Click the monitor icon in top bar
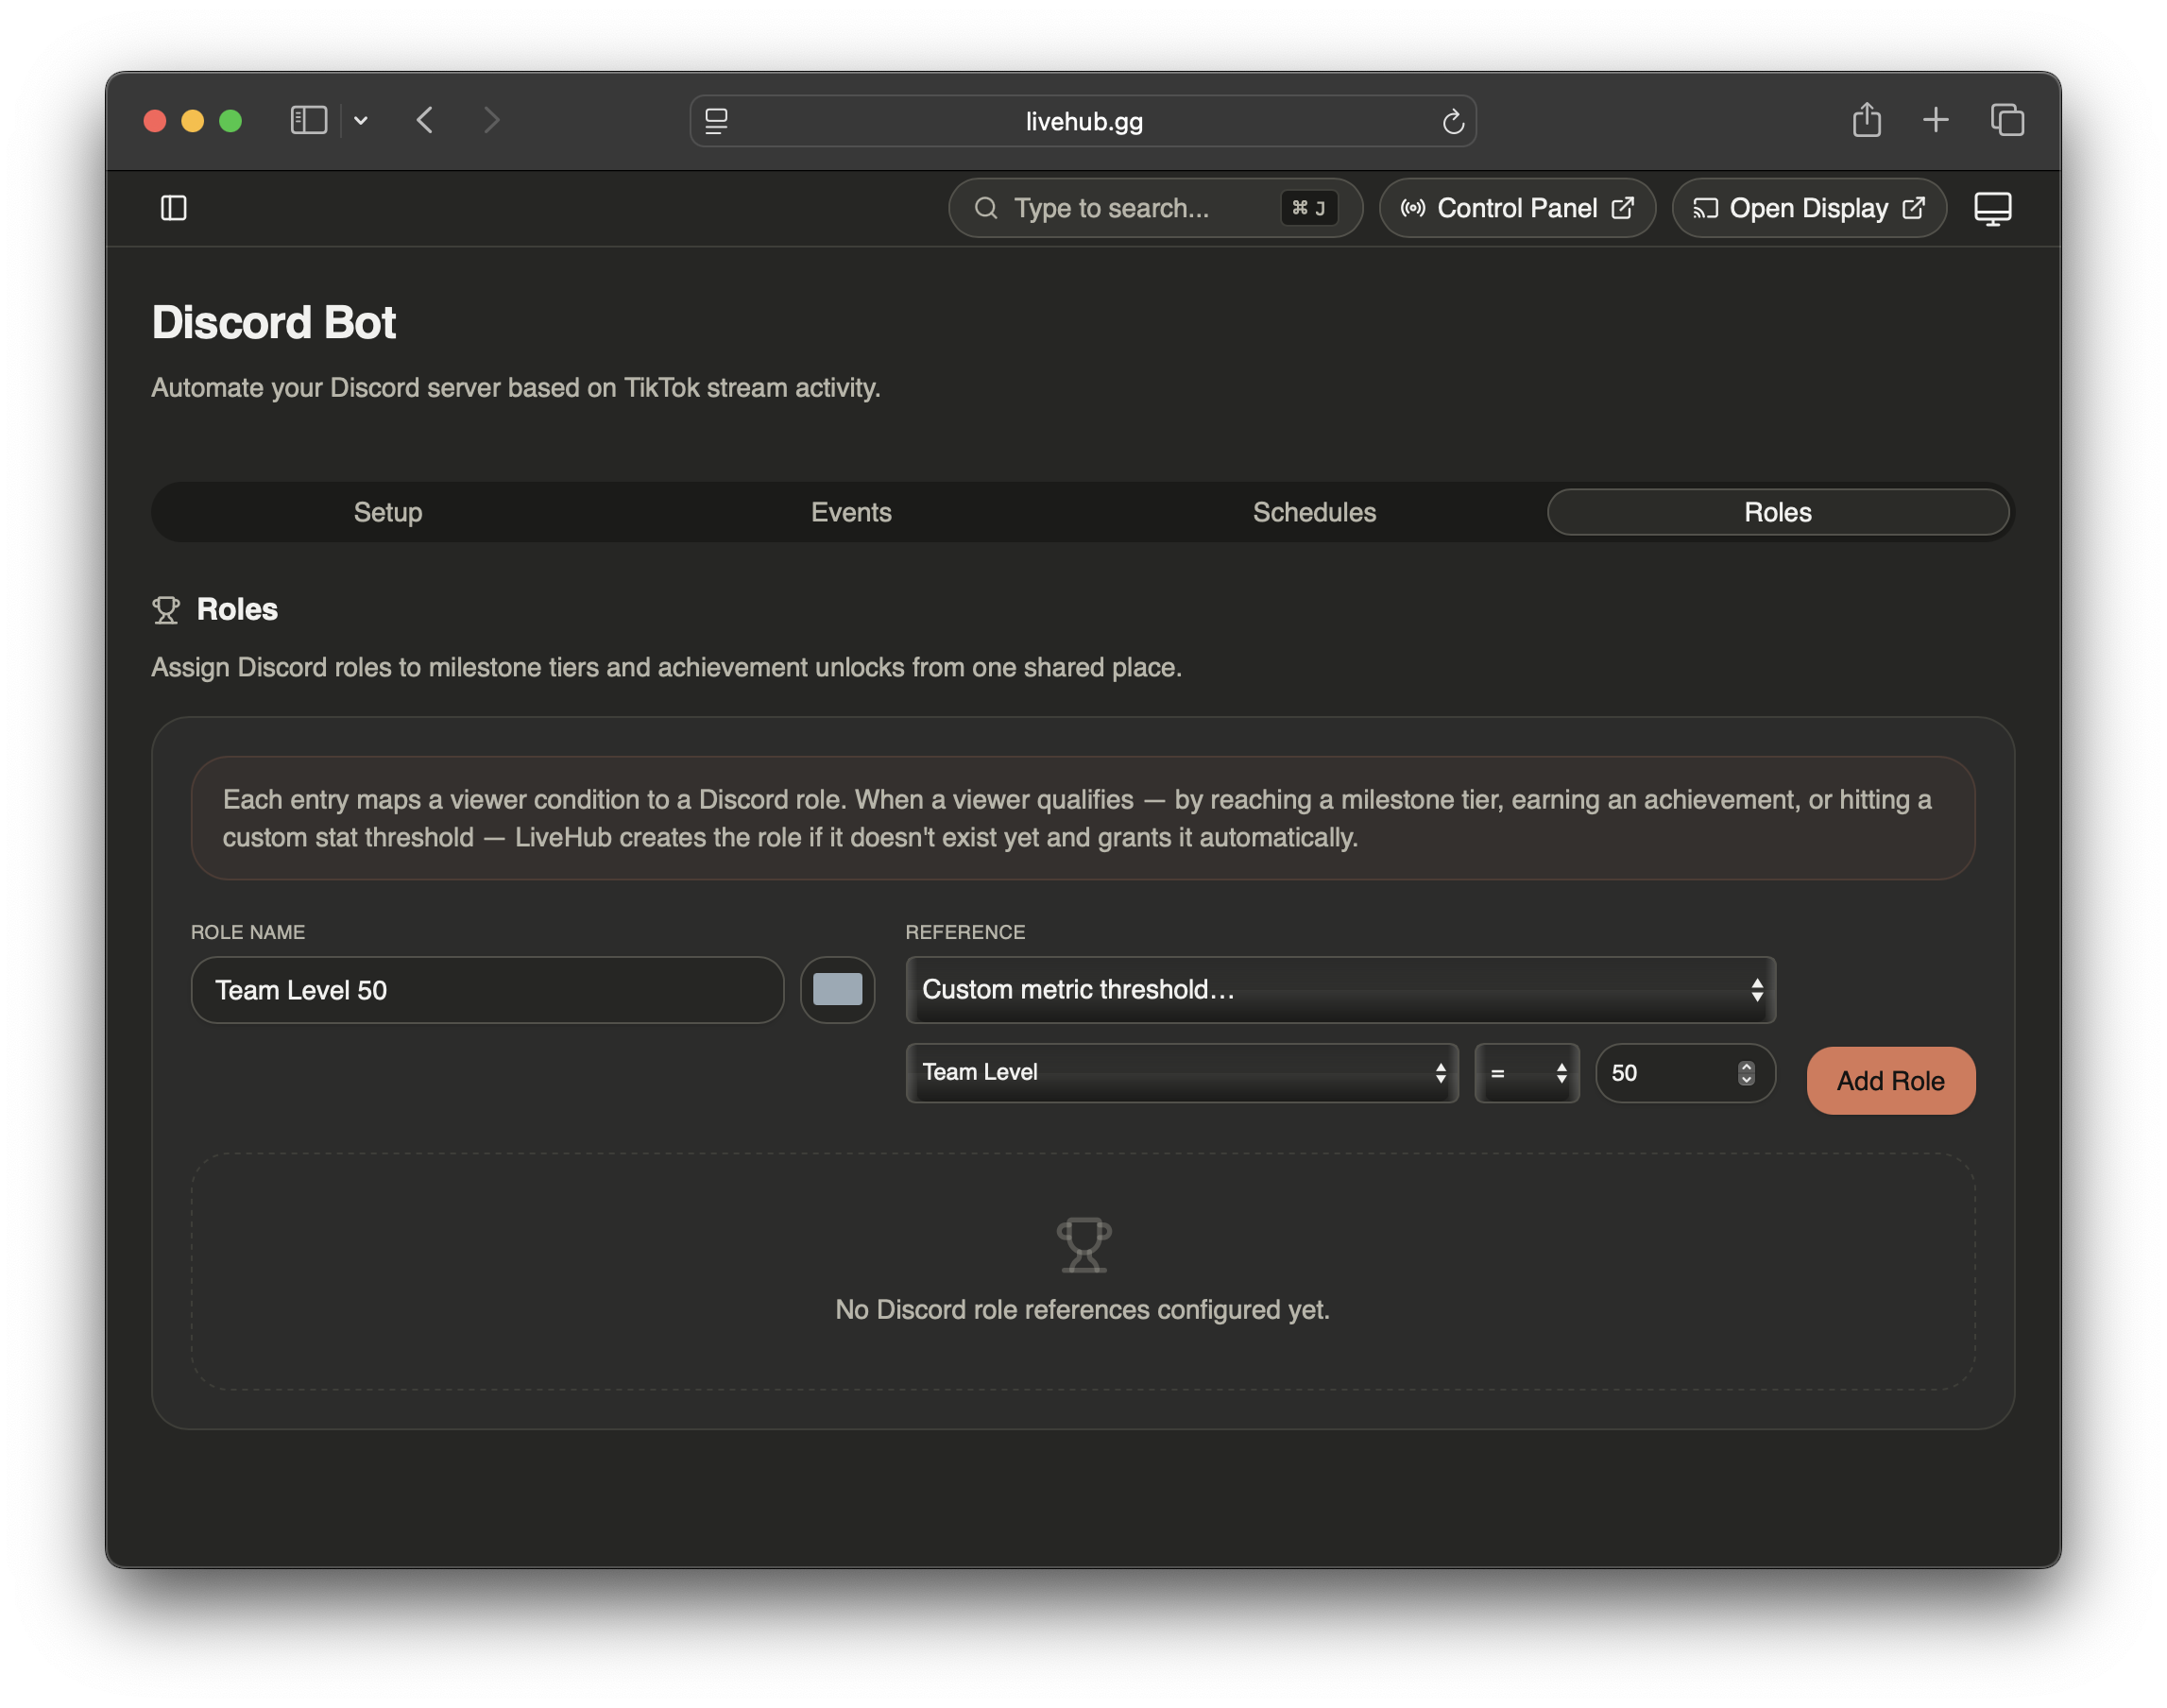Viewport: 2167px width, 1708px height. click(x=1992, y=209)
